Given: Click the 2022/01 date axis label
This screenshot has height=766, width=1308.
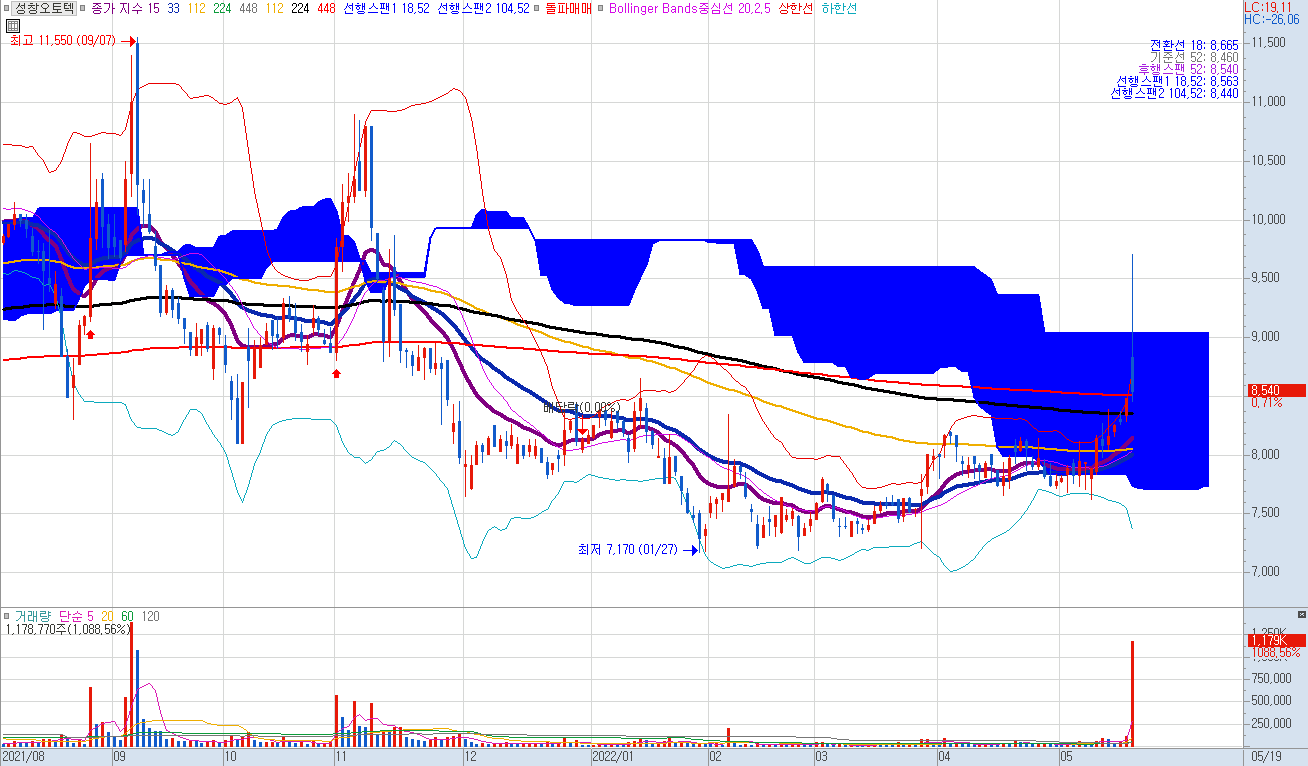Looking at the screenshot, I should [613, 757].
